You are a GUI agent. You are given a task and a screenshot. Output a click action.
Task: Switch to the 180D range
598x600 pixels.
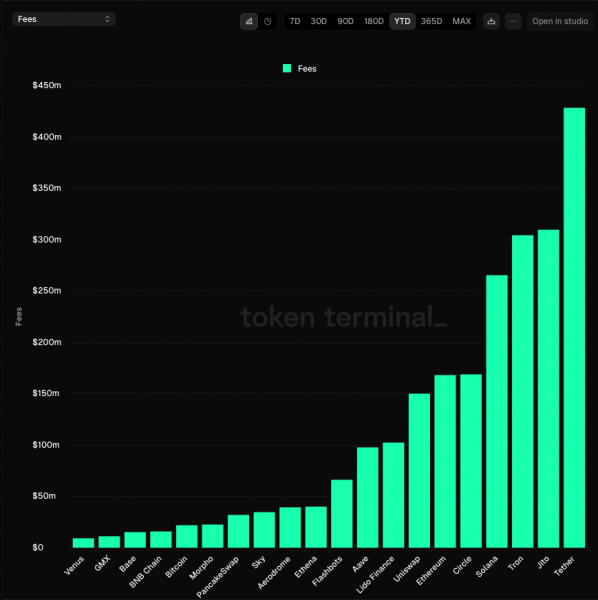click(x=374, y=21)
